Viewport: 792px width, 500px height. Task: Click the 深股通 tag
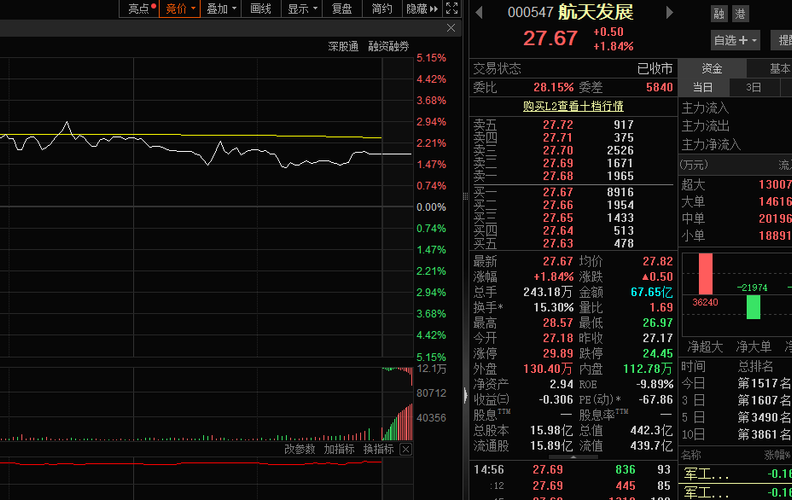343,46
